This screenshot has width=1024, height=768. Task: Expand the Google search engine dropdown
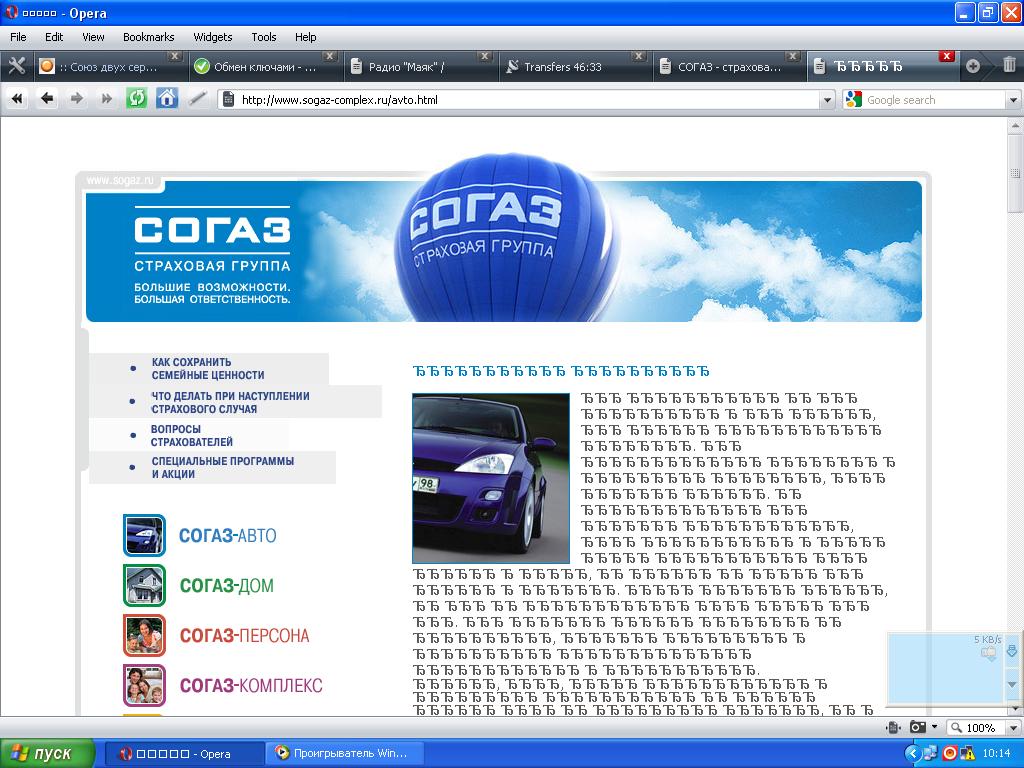[x=853, y=100]
